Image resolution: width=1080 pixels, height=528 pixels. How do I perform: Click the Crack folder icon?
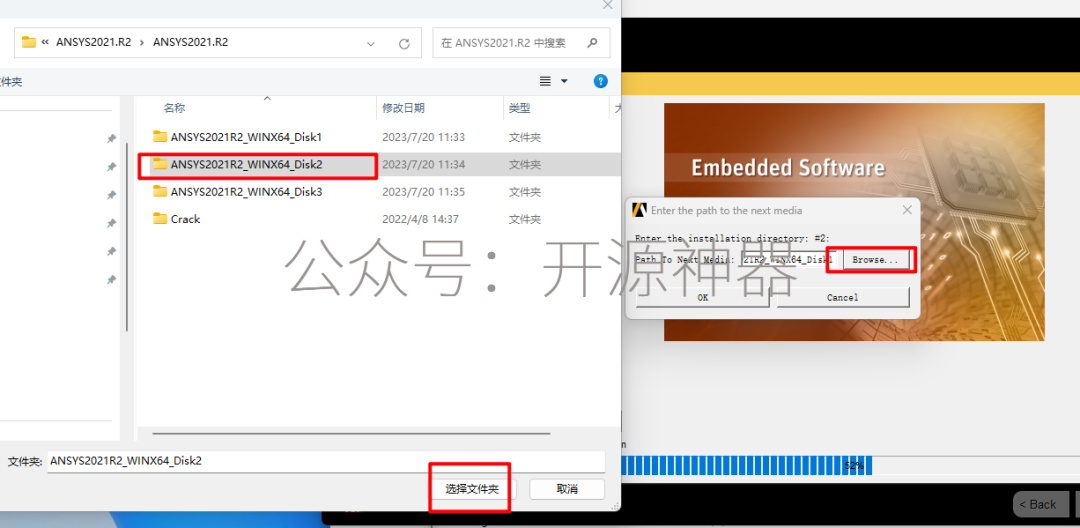click(x=160, y=219)
